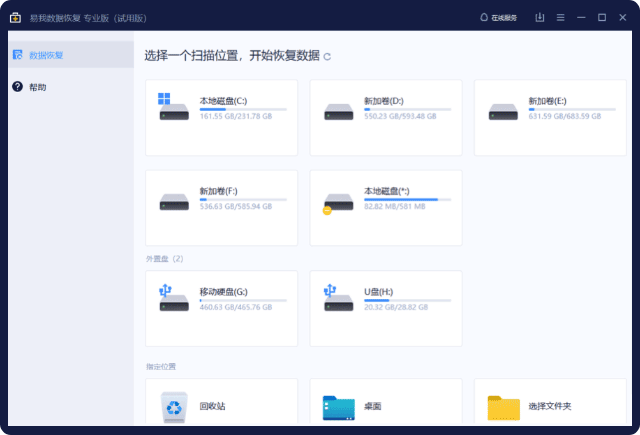Select the 本地磁盘(C:) drive card

tap(221, 118)
